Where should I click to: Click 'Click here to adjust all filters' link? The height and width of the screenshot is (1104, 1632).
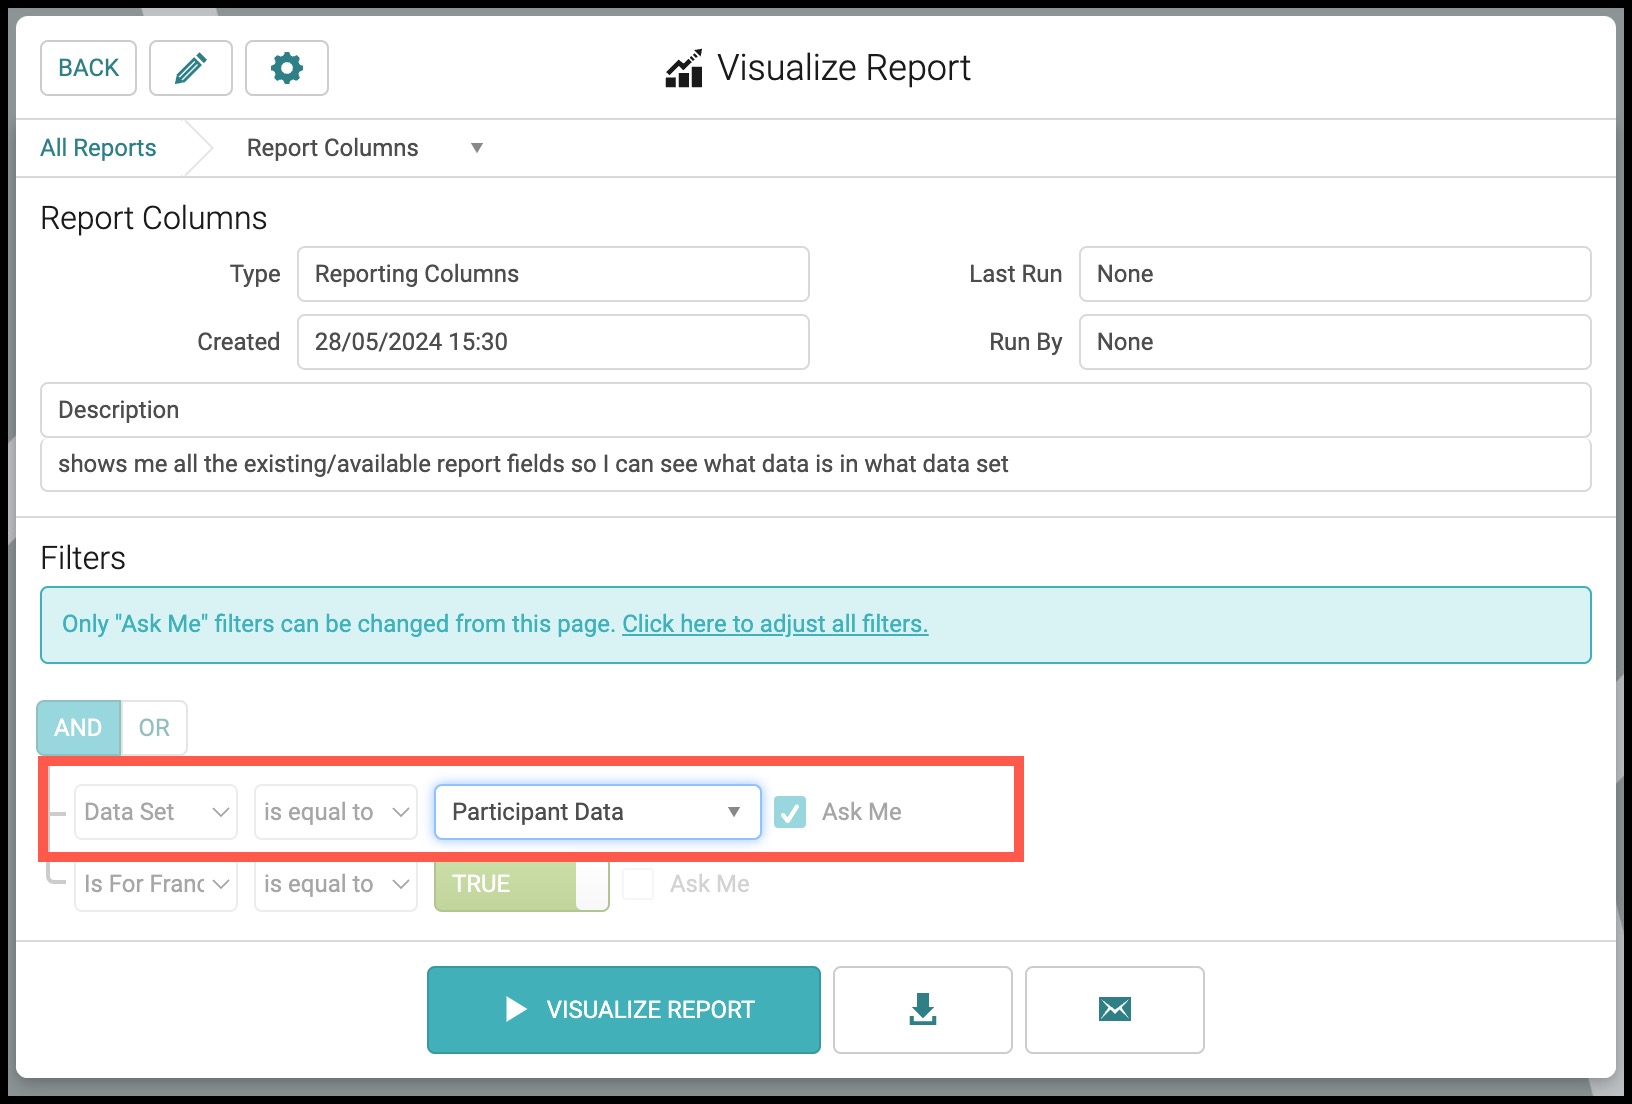tap(775, 624)
